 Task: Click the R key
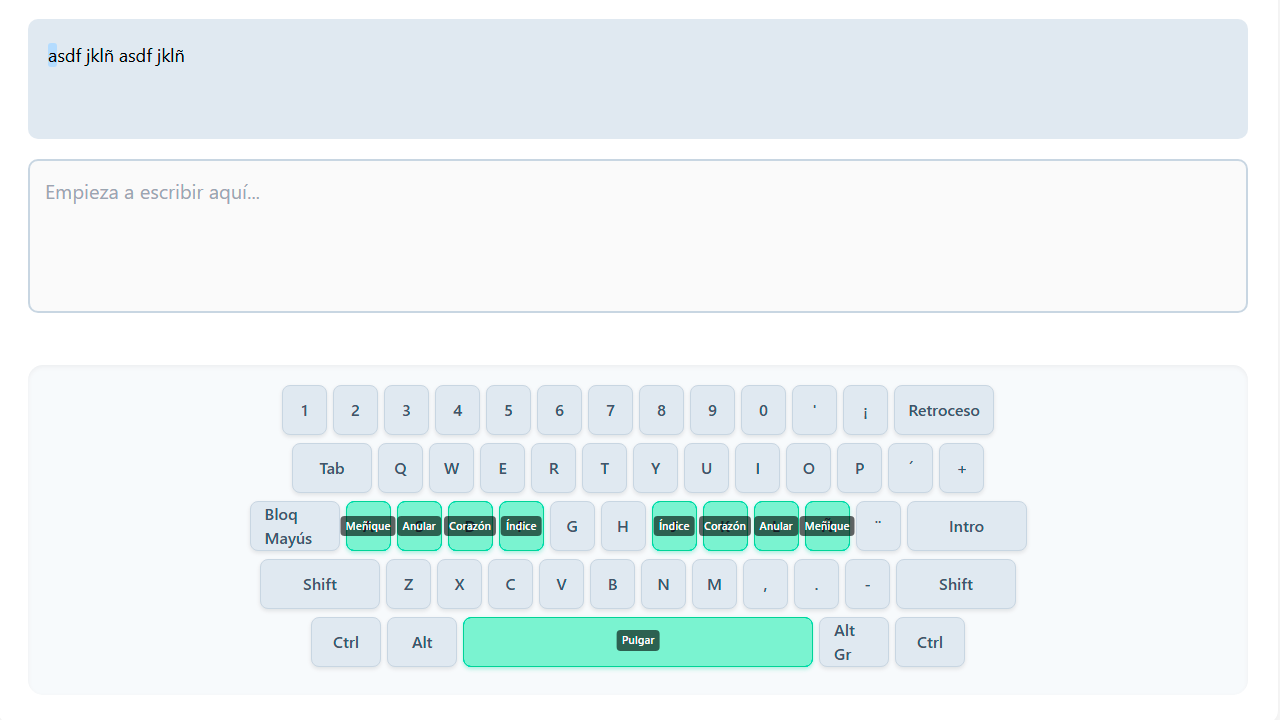[554, 468]
